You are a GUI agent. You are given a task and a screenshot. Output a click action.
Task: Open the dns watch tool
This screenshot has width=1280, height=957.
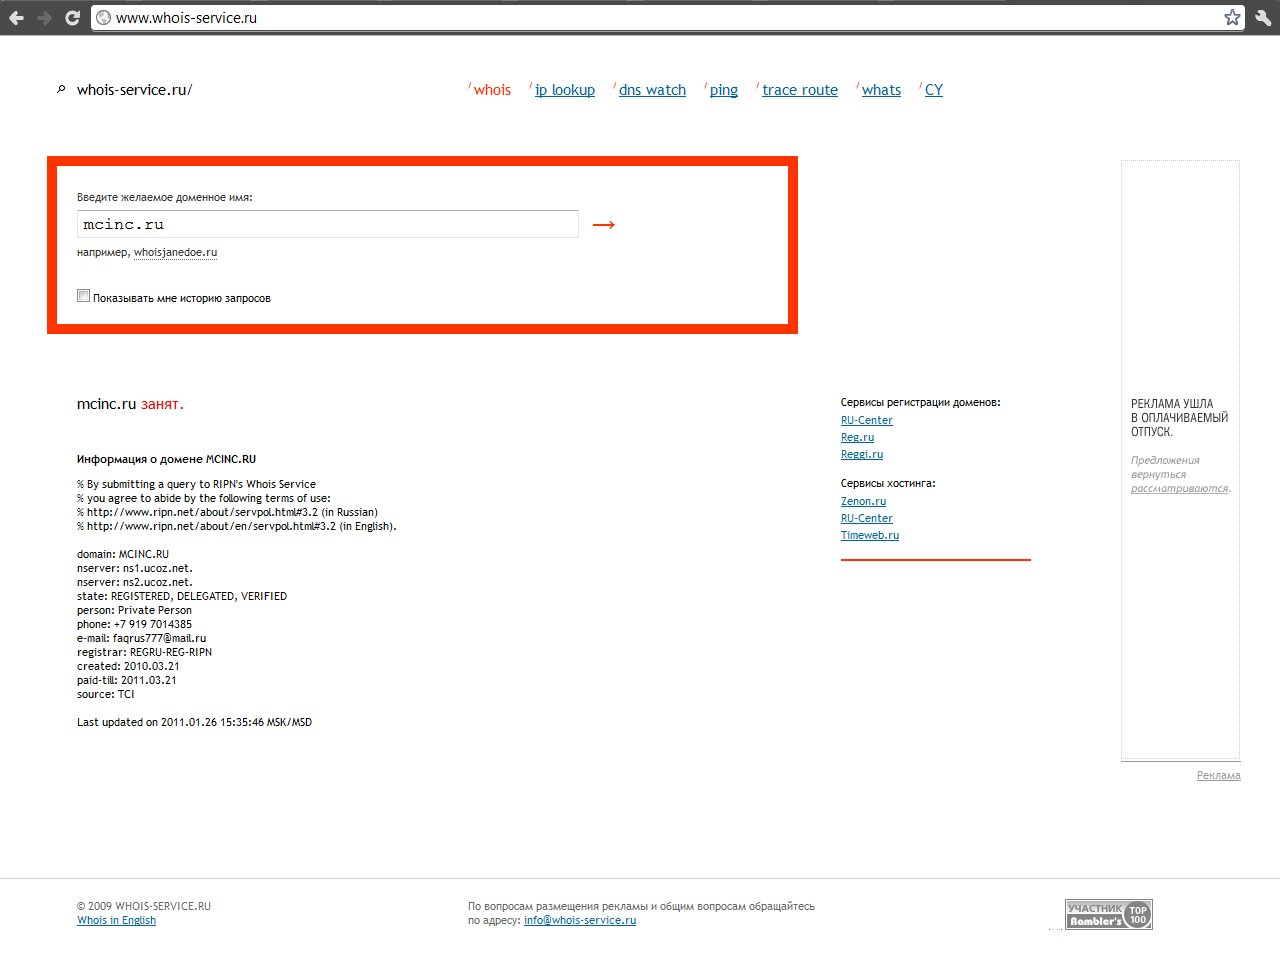[652, 90]
